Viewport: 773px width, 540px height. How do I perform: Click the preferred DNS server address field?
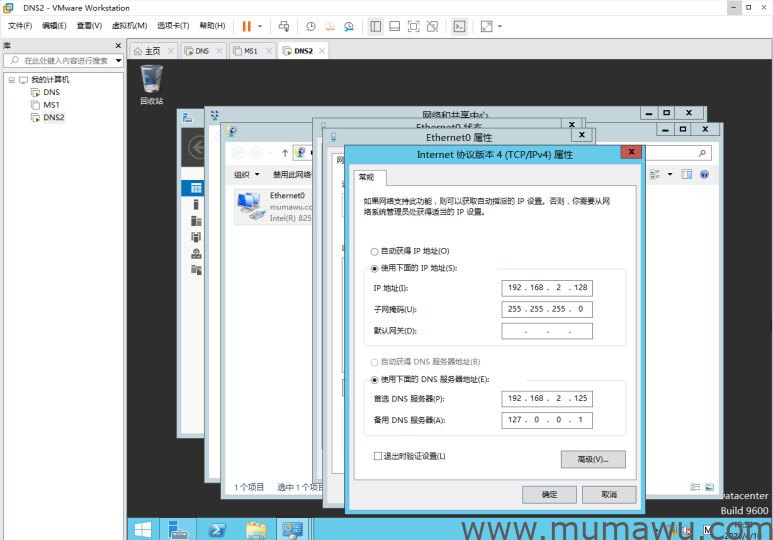(547, 398)
